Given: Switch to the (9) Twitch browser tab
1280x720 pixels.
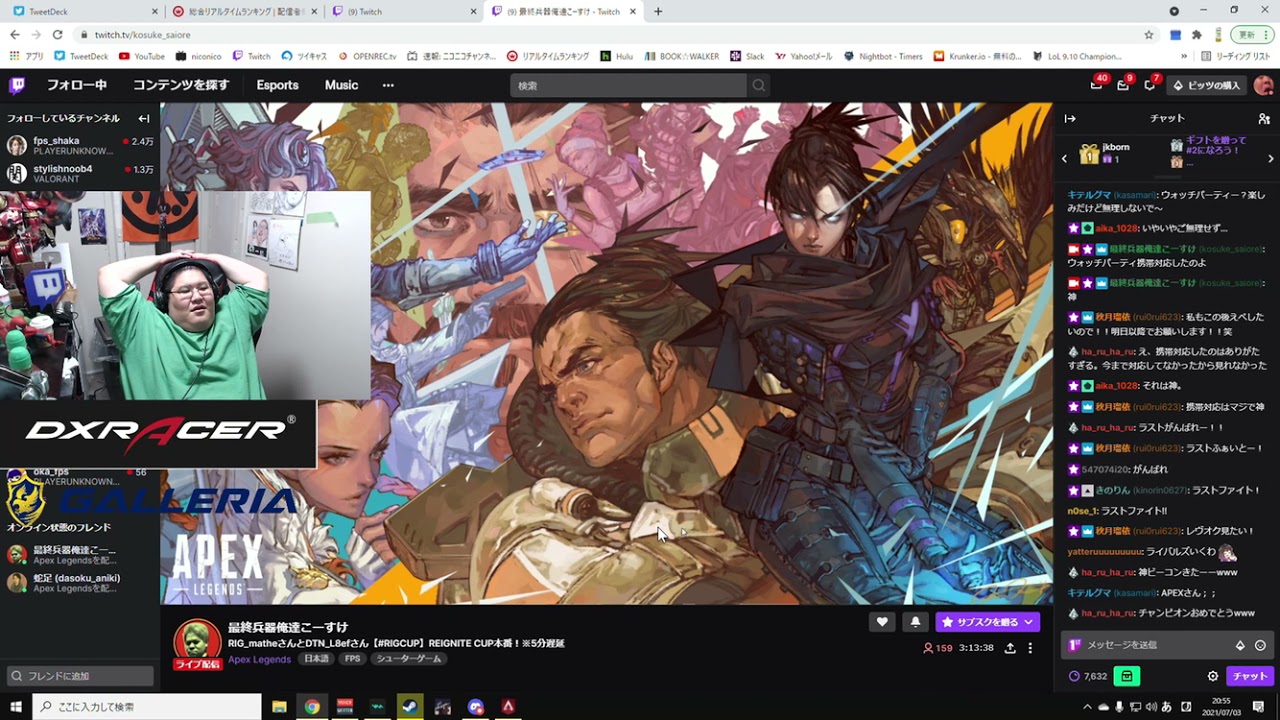Looking at the screenshot, I should [x=402, y=11].
